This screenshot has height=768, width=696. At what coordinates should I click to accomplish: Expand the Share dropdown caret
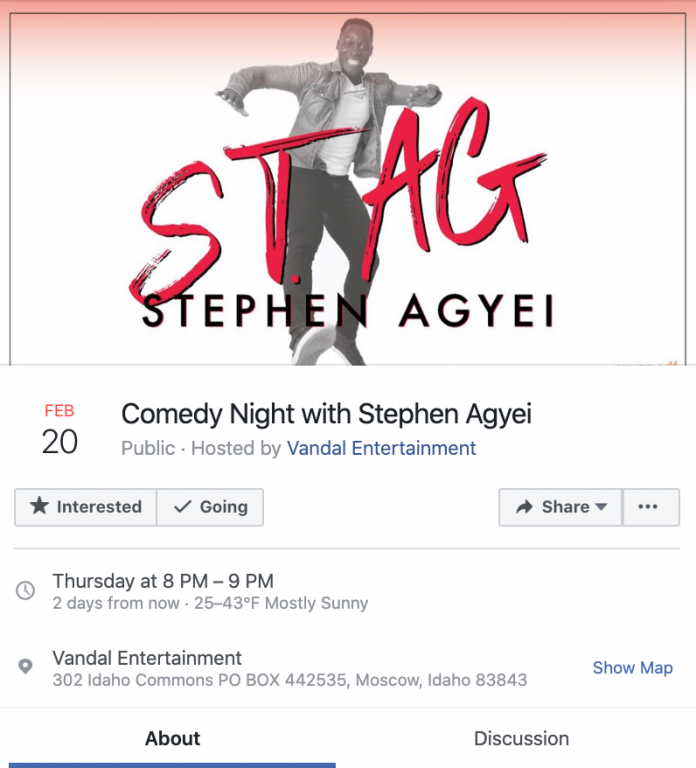[601, 507]
